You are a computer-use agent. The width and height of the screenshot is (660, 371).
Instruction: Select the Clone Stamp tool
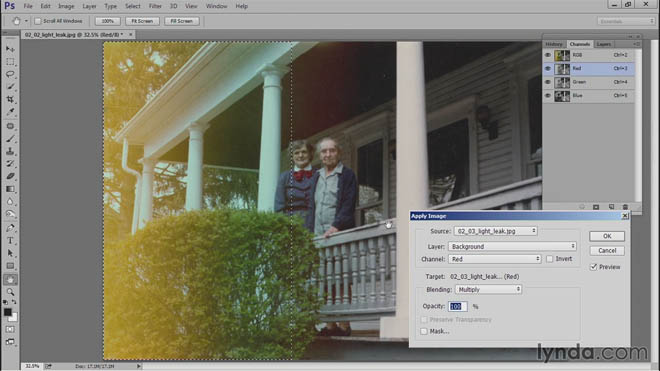tap(10, 151)
